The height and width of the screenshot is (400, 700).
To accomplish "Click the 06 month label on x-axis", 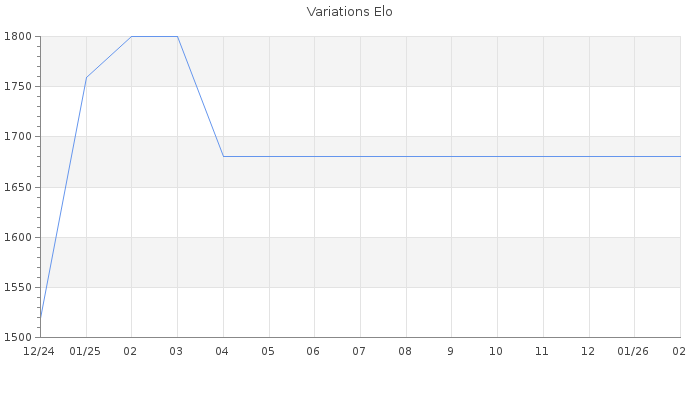I will [x=314, y=351].
